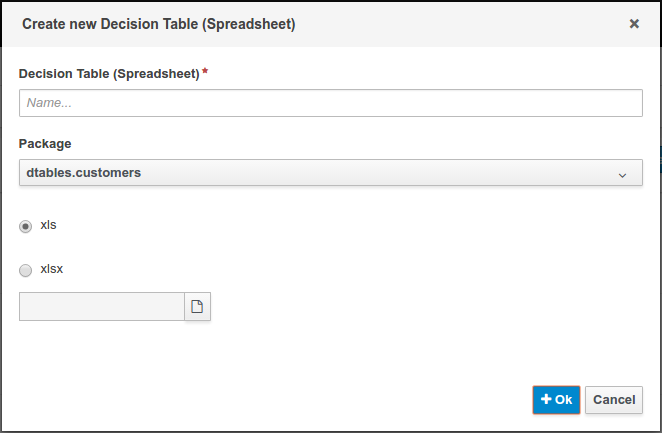Click the red required asterisk
The image size is (662, 433).
point(205,72)
